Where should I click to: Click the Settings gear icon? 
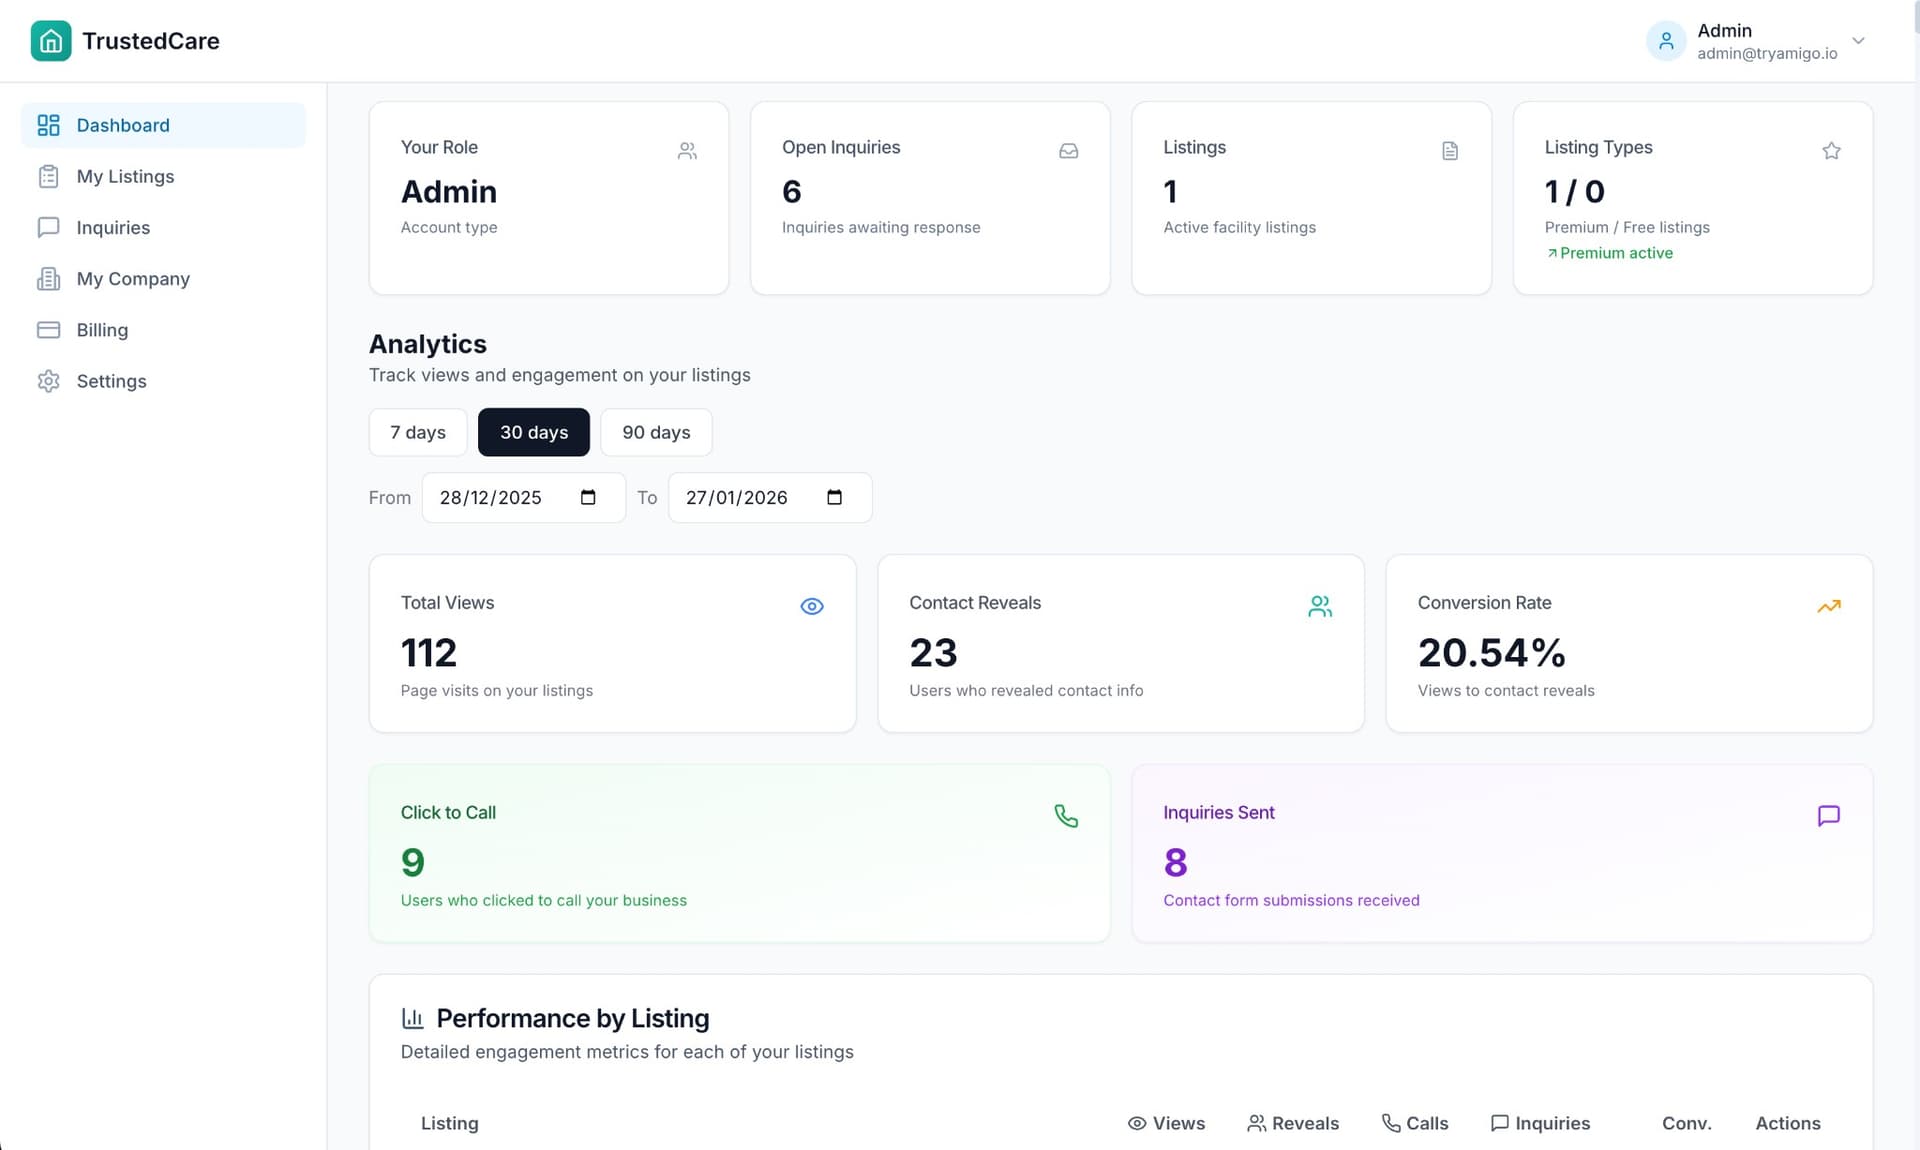tap(50, 381)
